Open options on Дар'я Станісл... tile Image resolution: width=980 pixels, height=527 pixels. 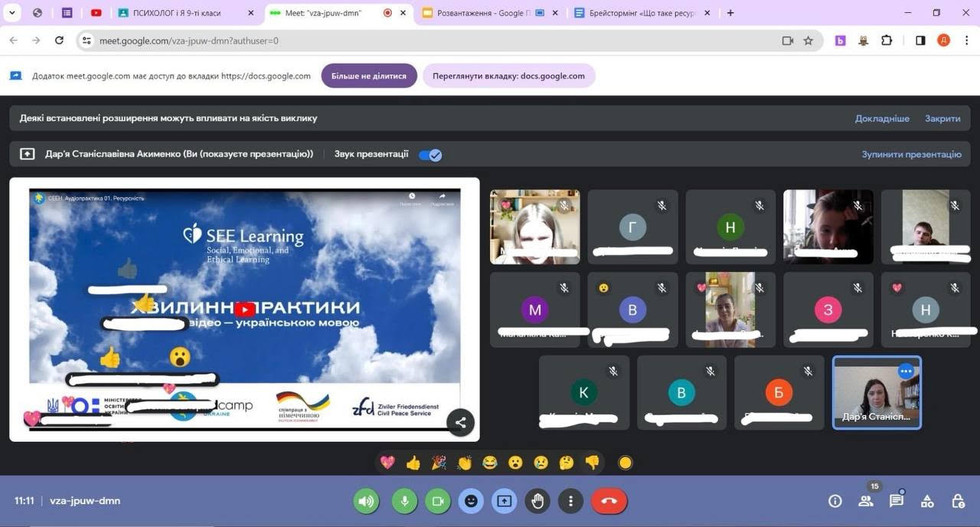click(906, 371)
